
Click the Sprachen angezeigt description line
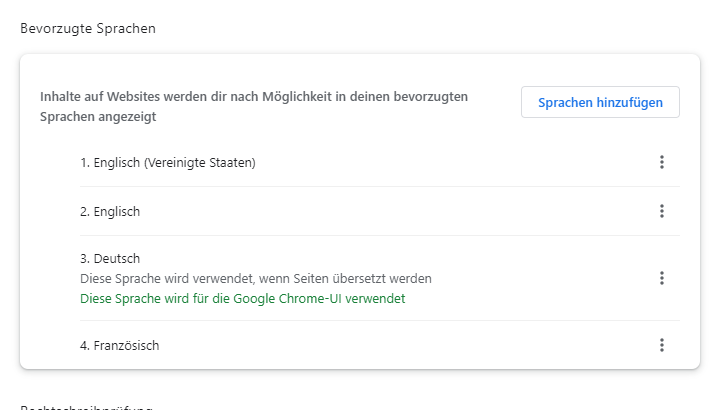tap(98, 117)
